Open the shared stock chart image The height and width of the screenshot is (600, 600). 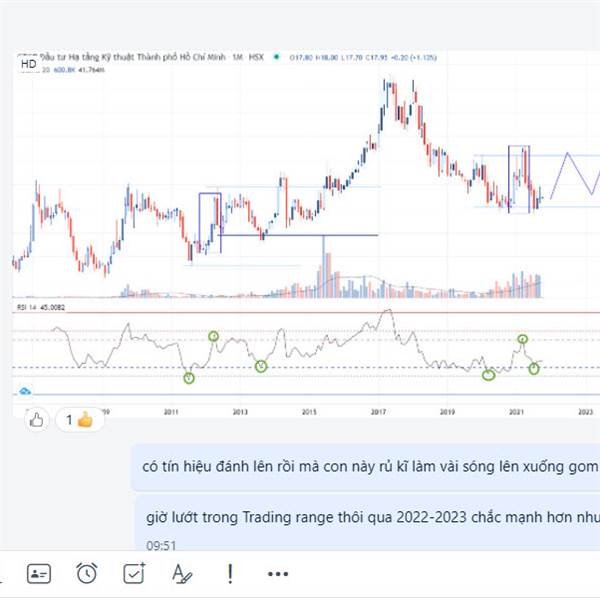[300, 200]
